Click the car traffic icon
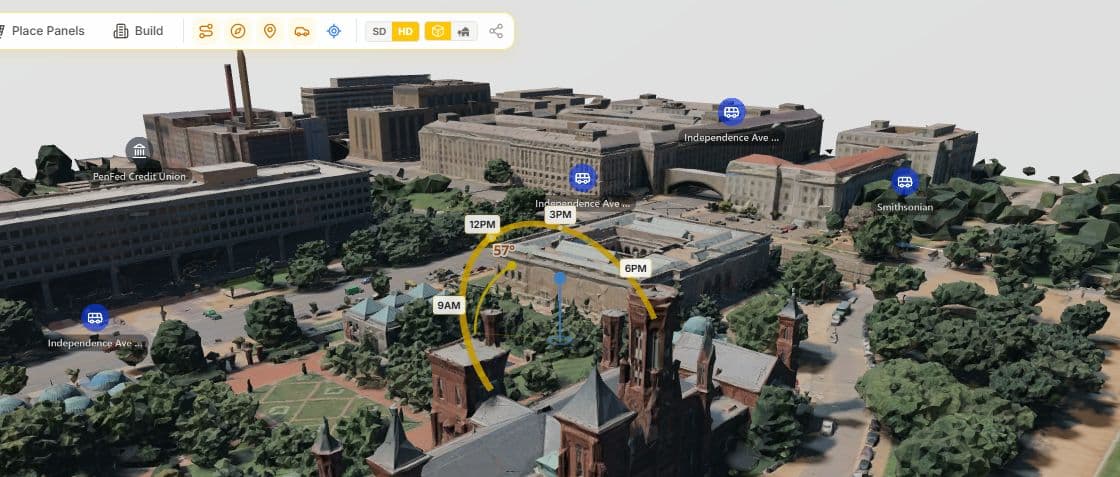 click(302, 31)
